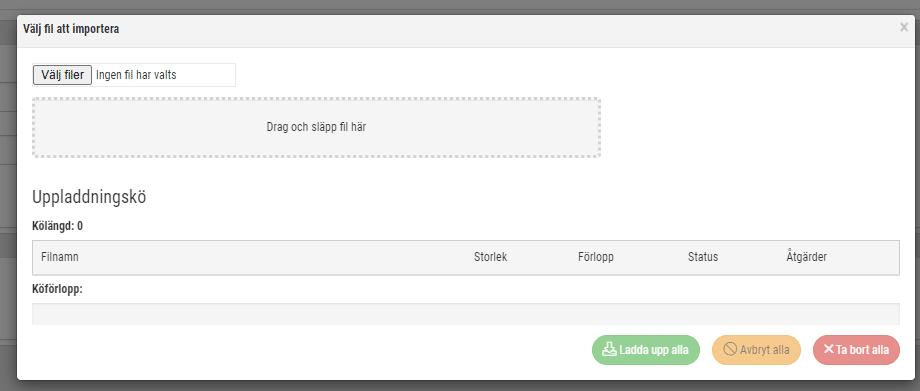Click the Välj filer button
This screenshot has width=920, height=391.
pyautogui.click(x=62, y=75)
